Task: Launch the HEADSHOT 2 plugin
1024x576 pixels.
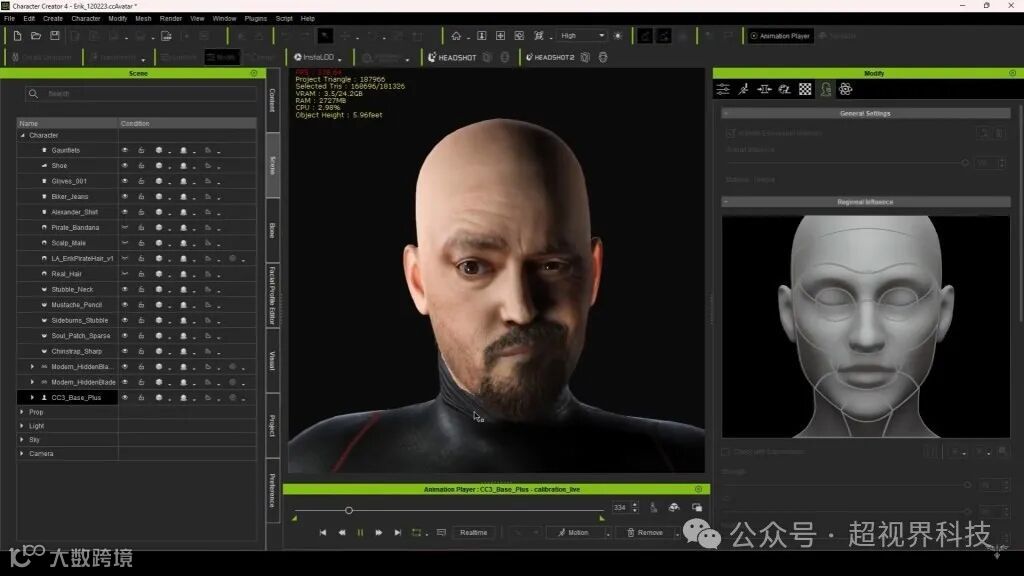Action: tap(551, 57)
